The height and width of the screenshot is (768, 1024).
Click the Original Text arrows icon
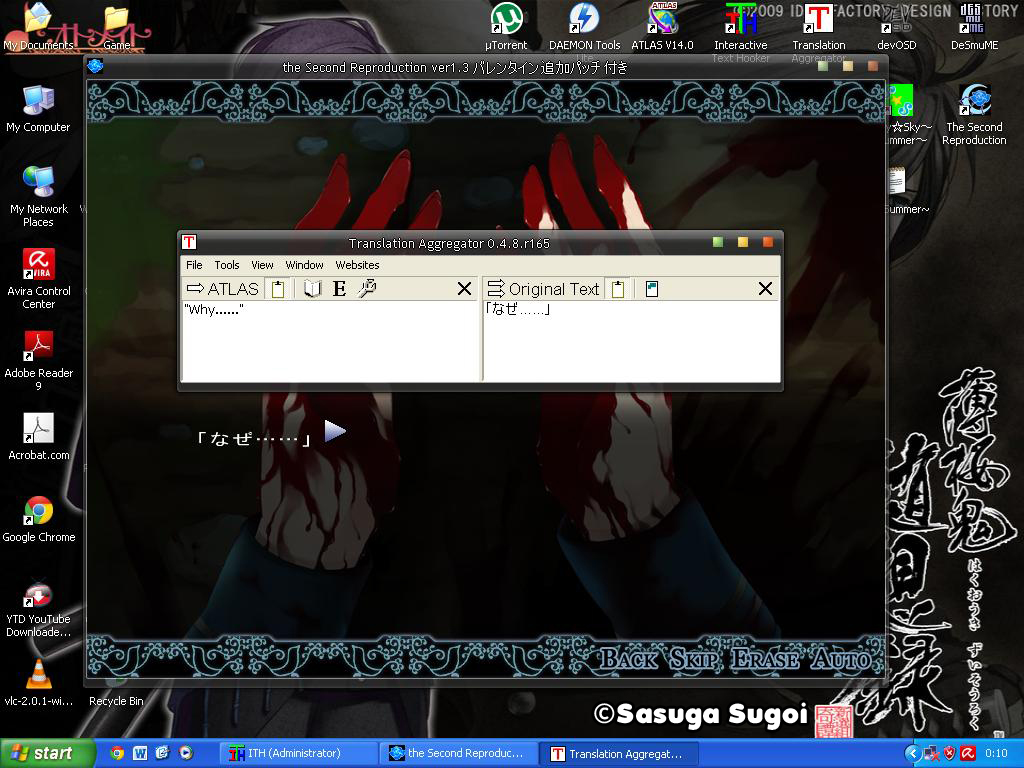pos(496,289)
